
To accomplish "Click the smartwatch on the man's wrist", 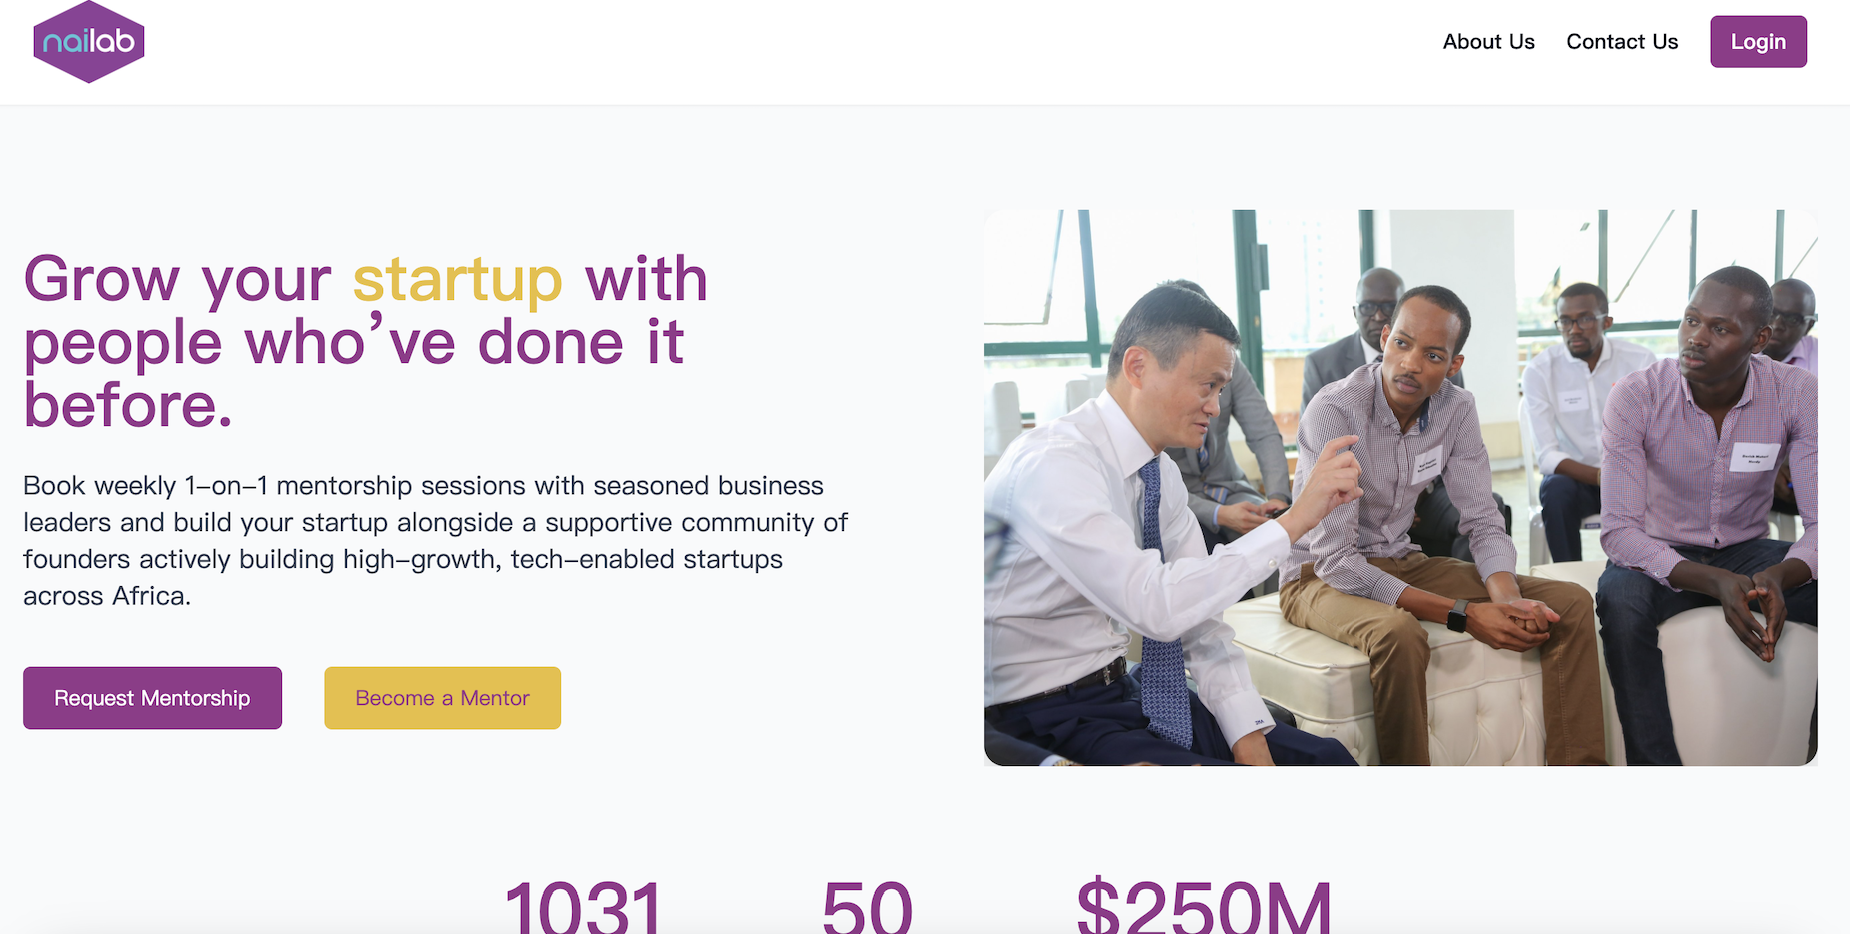I will (x=1457, y=615).
